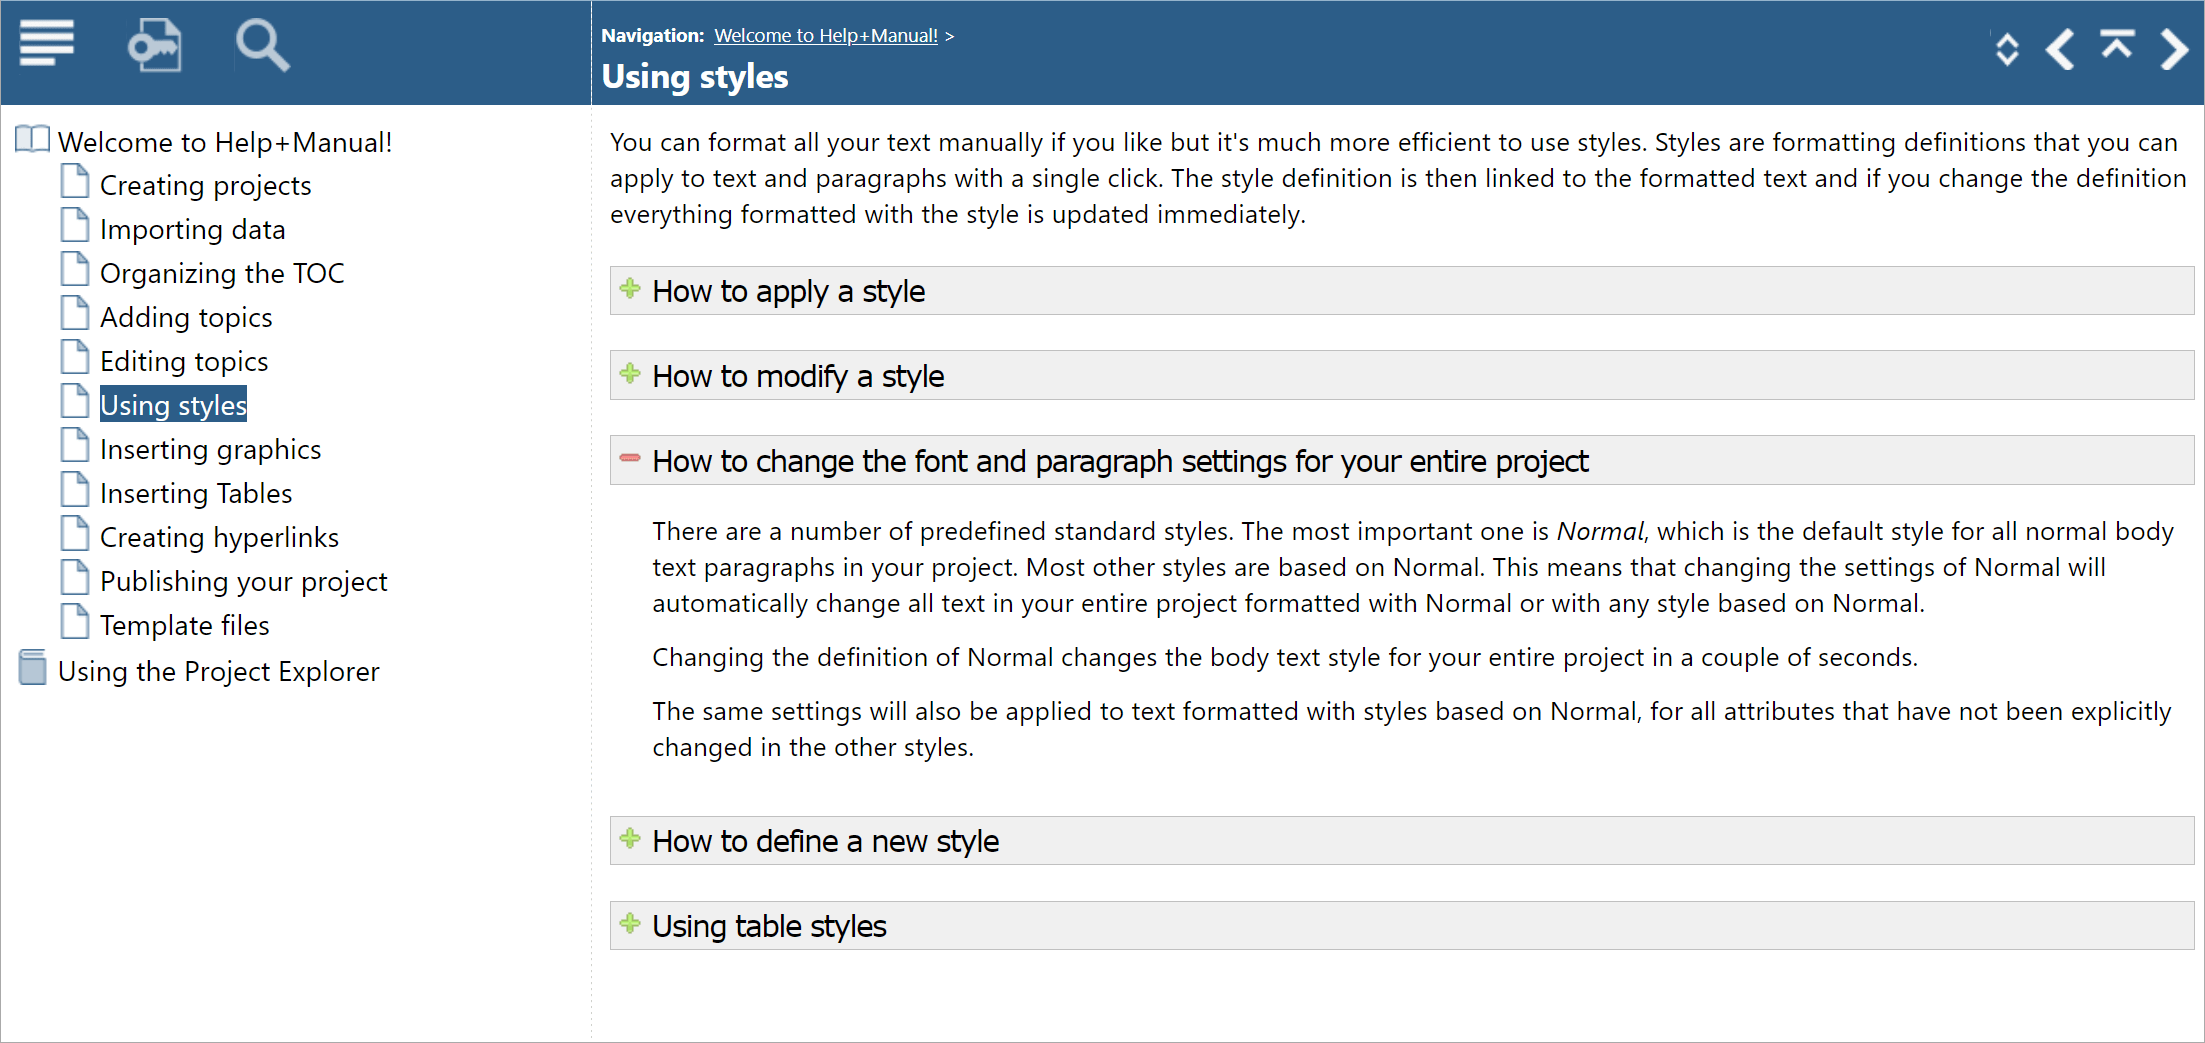Image resolution: width=2205 pixels, height=1043 pixels.
Task: Open the 'Creating projects' topic
Action: tap(205, 186)
